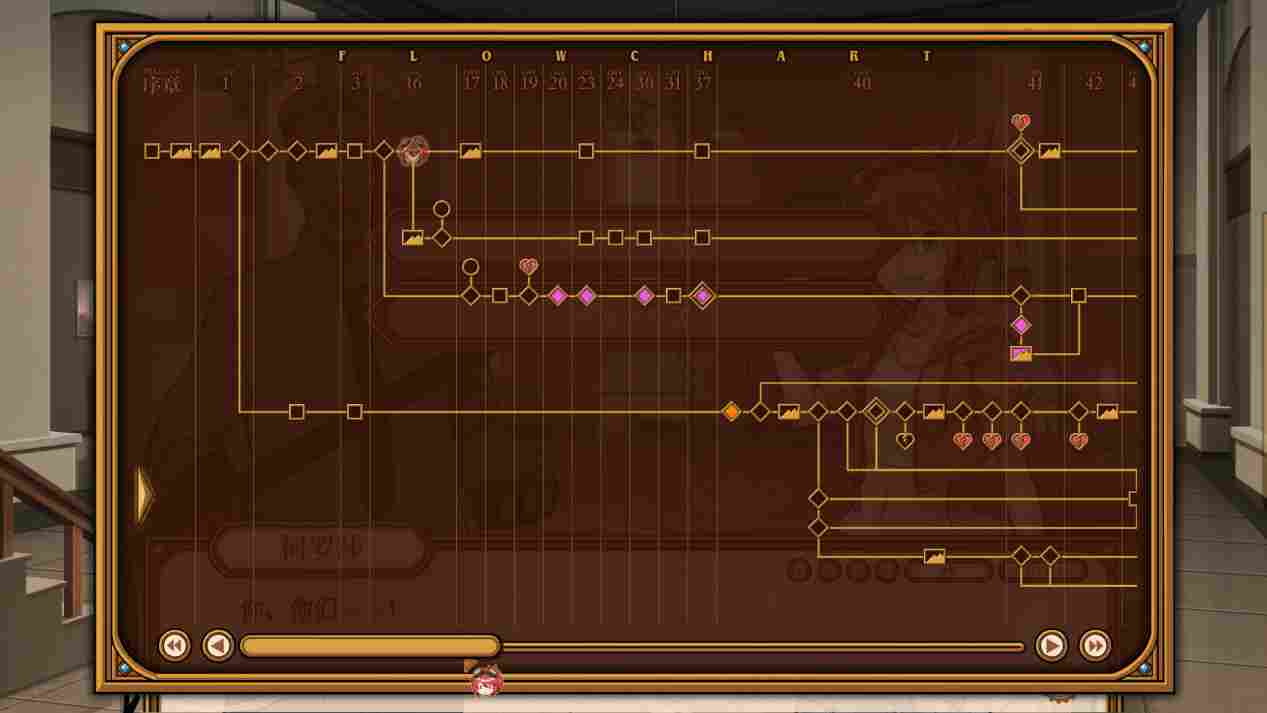The width and height of the screenshot is (1267, 713).
Task: Select the heart icon under chapter 19
Action: click(x=529, y=267)
